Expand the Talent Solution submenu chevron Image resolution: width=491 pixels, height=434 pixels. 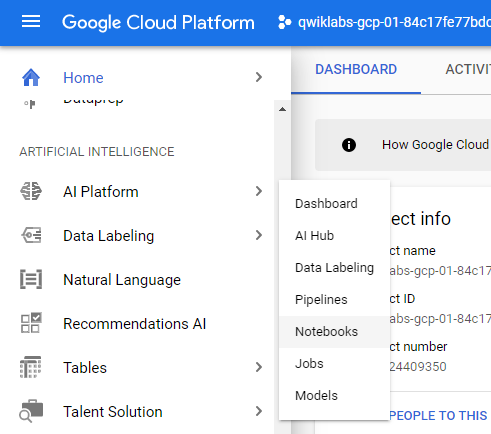[259, 411]
